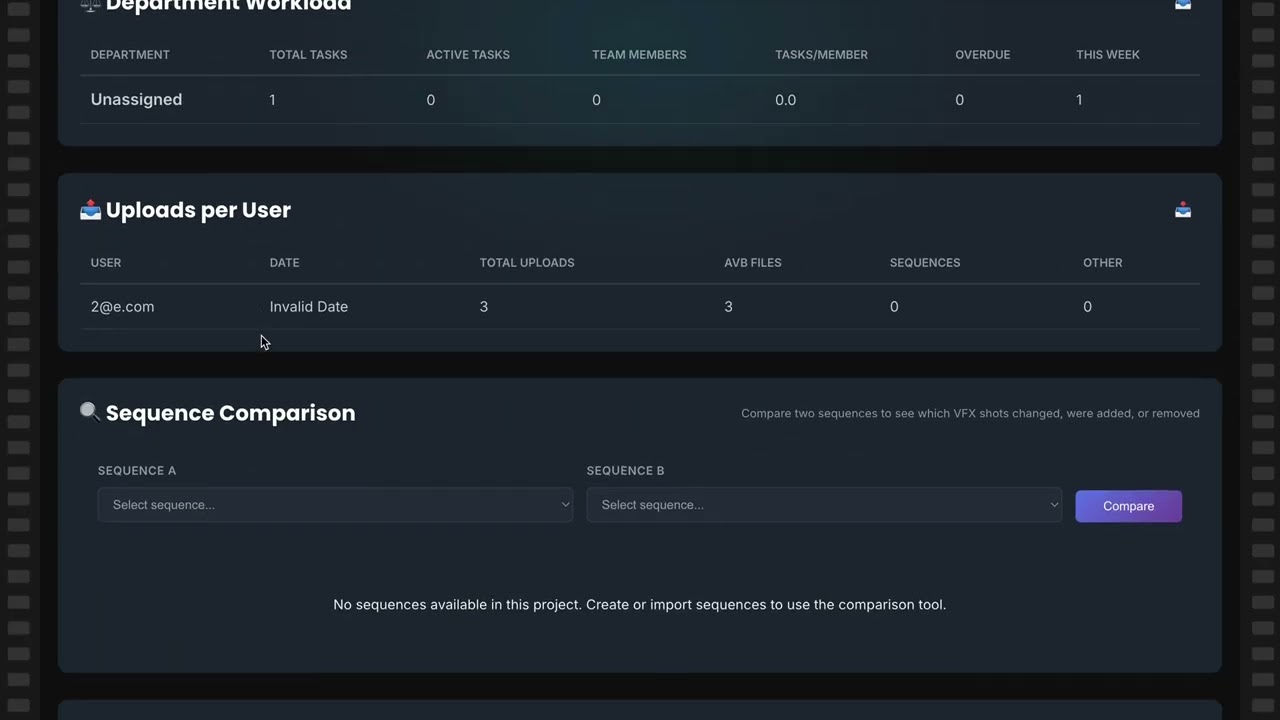Click the USER column header
1280x720 pixels.
click(x=106, y=263)
